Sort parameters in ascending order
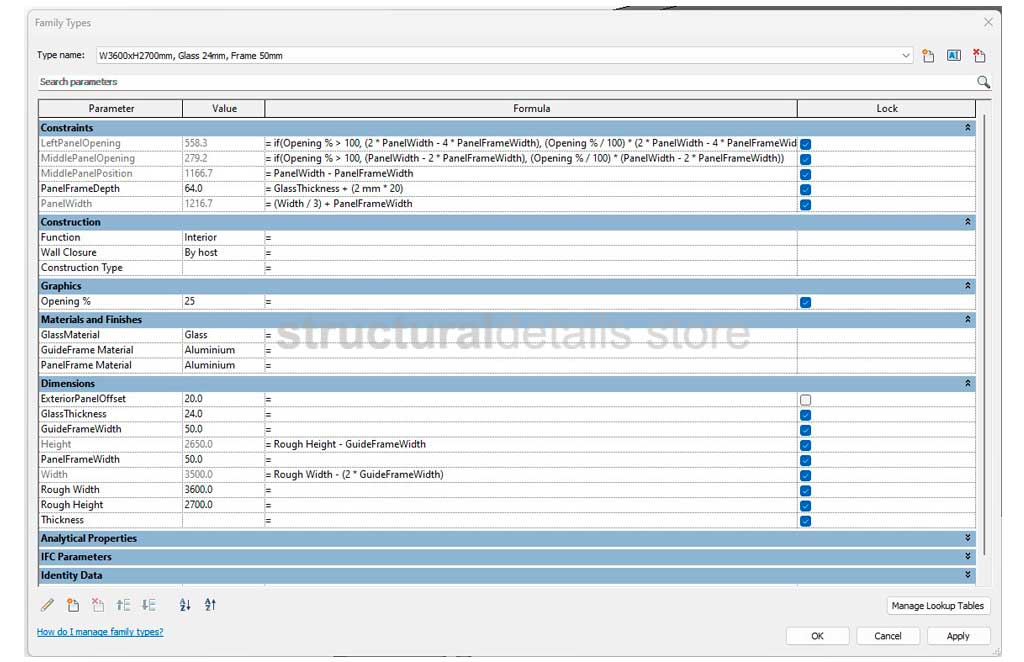This screenshot has height=662, width=1024. click(x=185, y=605)
